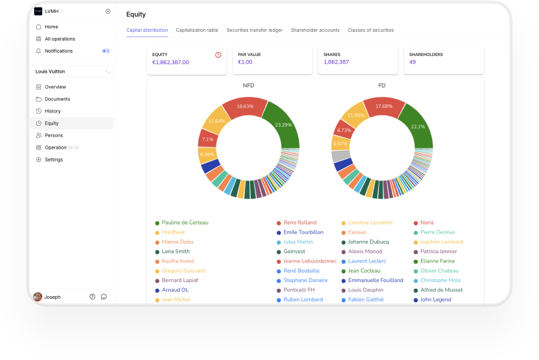Expand the LVMH workspace switcher
The width and height of the screenshot is (539, 360).
click(x=48, y=11)
